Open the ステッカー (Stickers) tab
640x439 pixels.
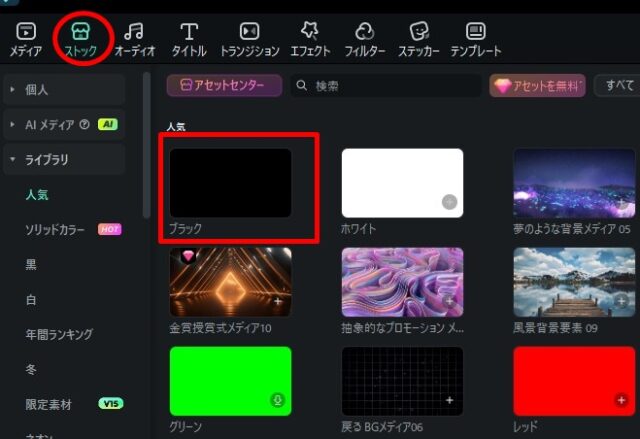click(x=419, y=40)
